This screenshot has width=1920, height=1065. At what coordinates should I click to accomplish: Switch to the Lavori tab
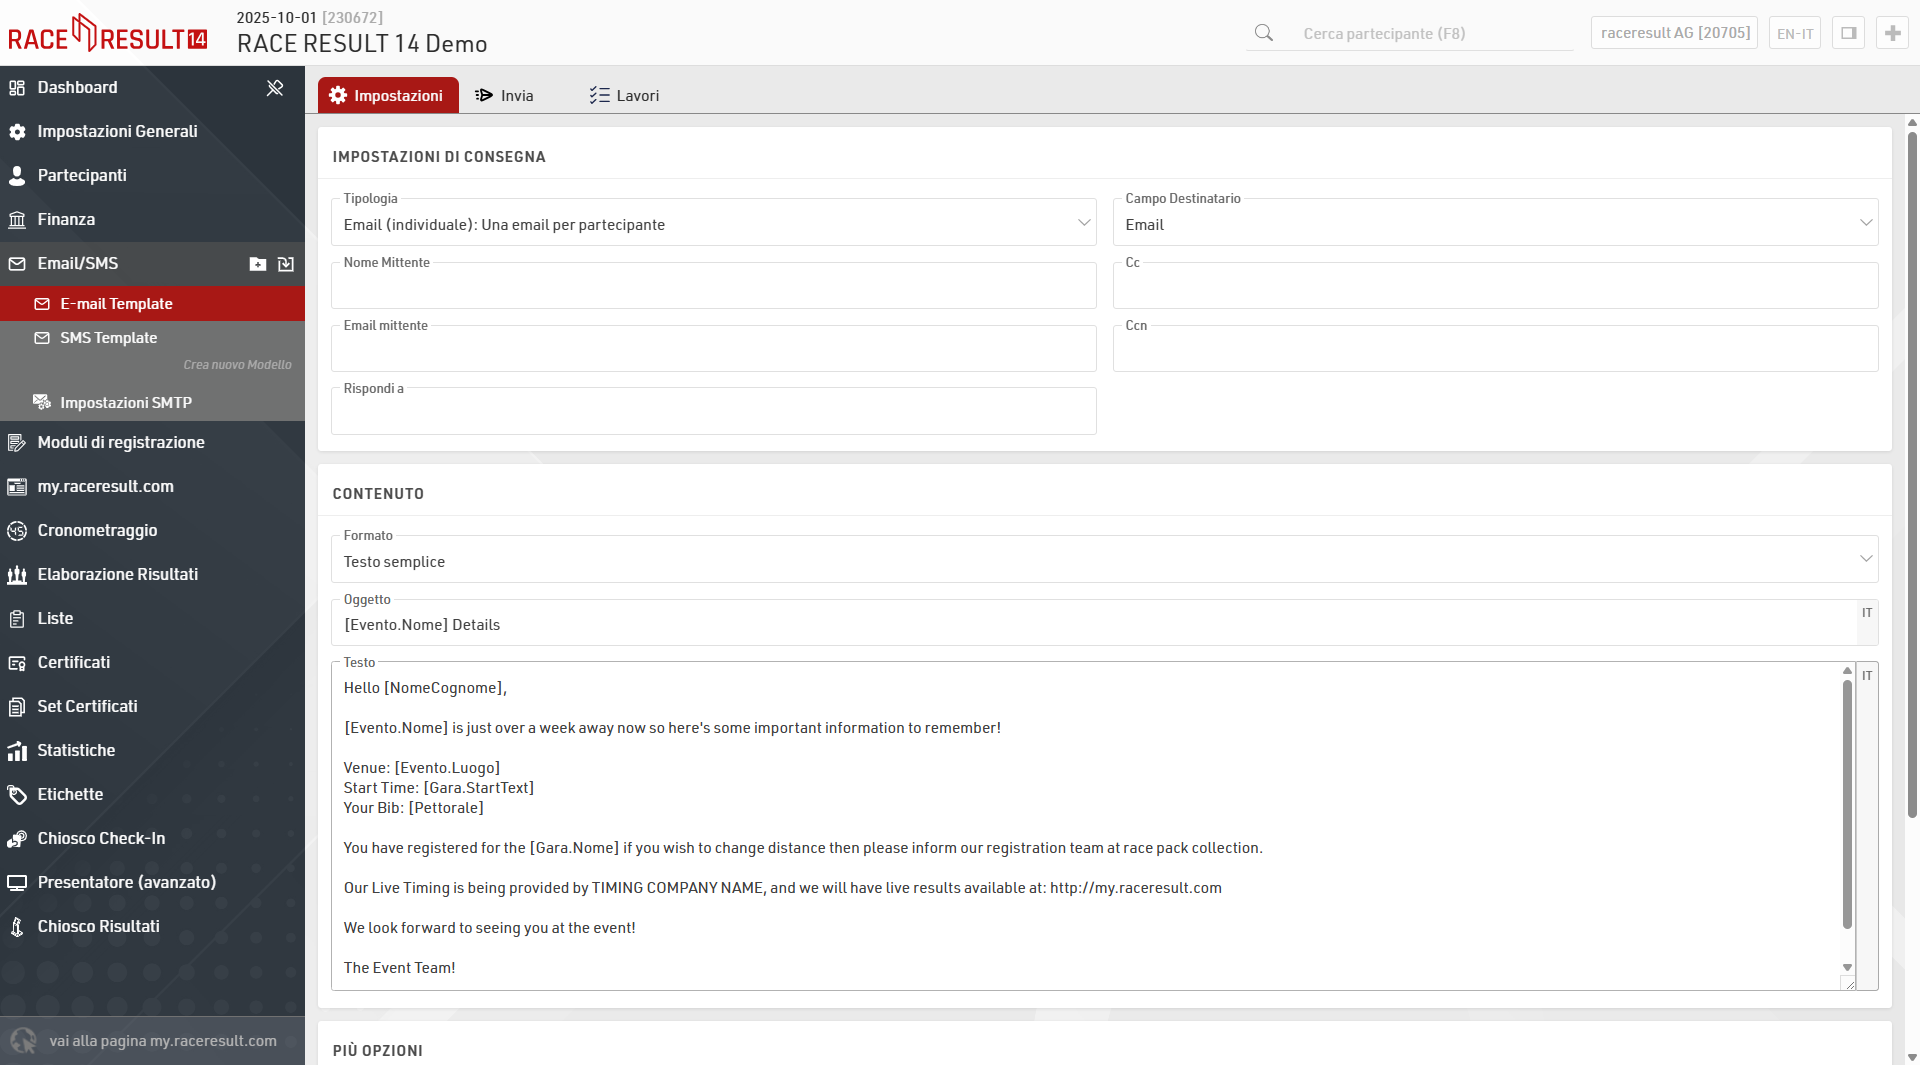[x=624, y=95]
